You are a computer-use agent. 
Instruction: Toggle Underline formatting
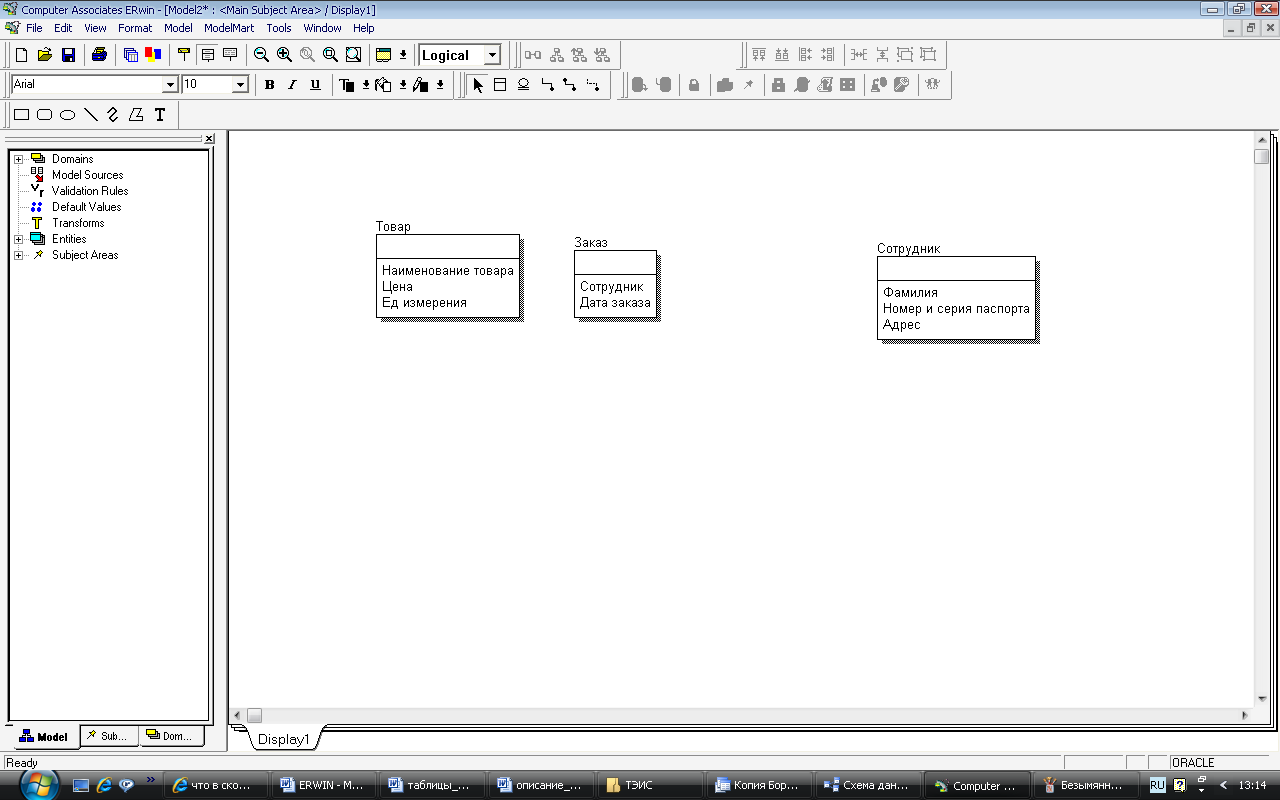tap(315, 85)
